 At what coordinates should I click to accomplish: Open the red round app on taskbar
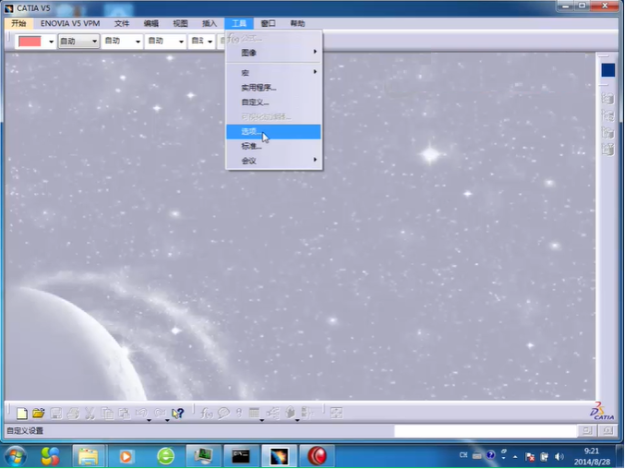click(x=317, y=456)
